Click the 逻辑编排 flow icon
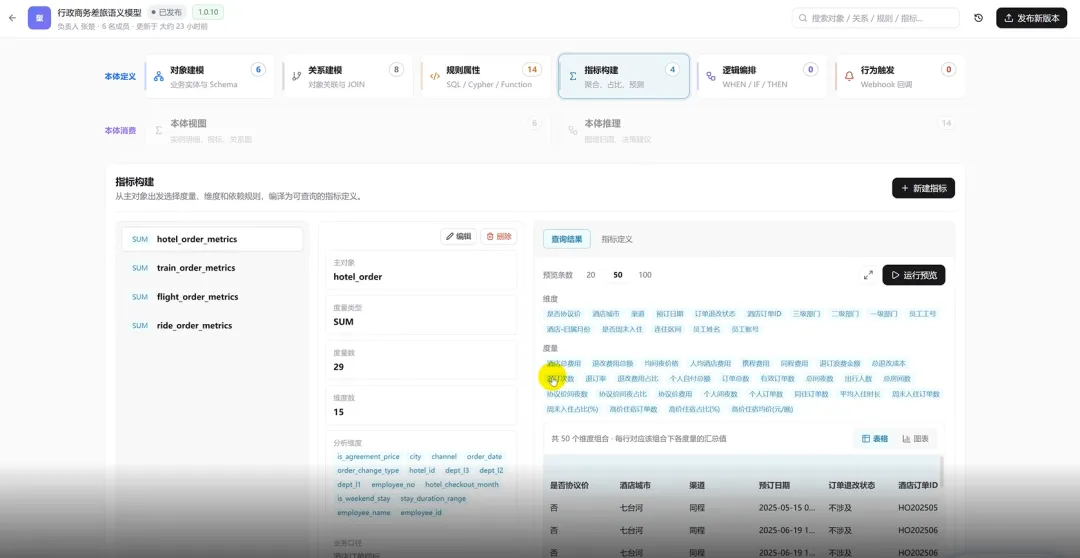1080x558 pixels. pos(711,76)
